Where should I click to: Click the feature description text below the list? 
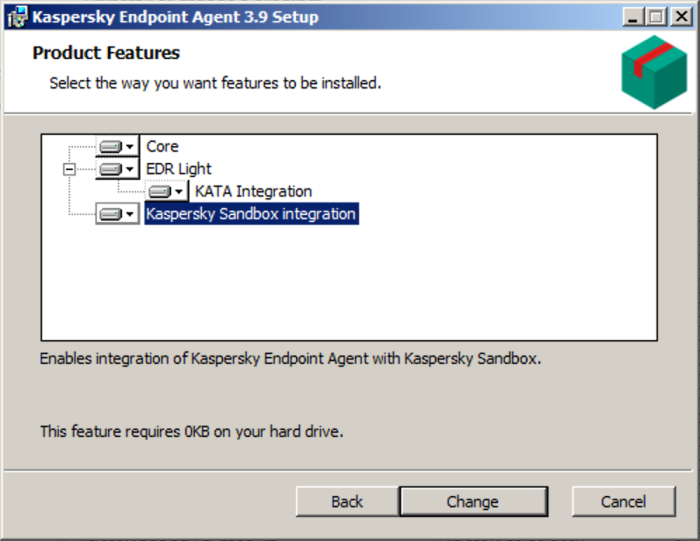(290, 358)
